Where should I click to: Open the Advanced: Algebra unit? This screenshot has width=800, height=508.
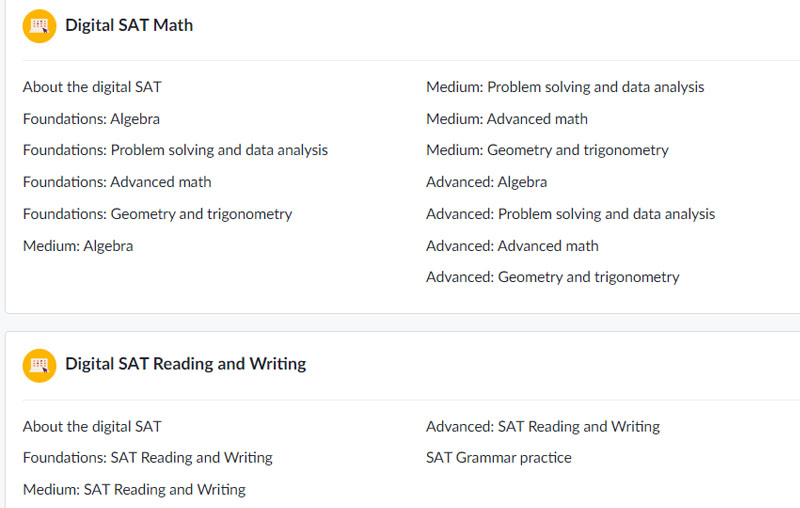pyautogui.click(x=486, y=182)
